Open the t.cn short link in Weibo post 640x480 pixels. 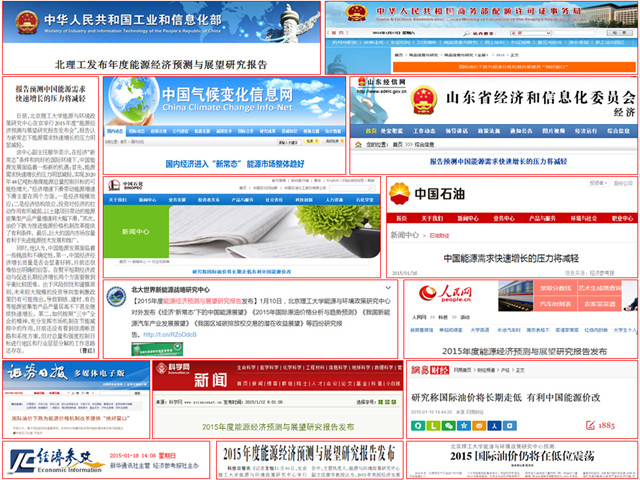163,335
